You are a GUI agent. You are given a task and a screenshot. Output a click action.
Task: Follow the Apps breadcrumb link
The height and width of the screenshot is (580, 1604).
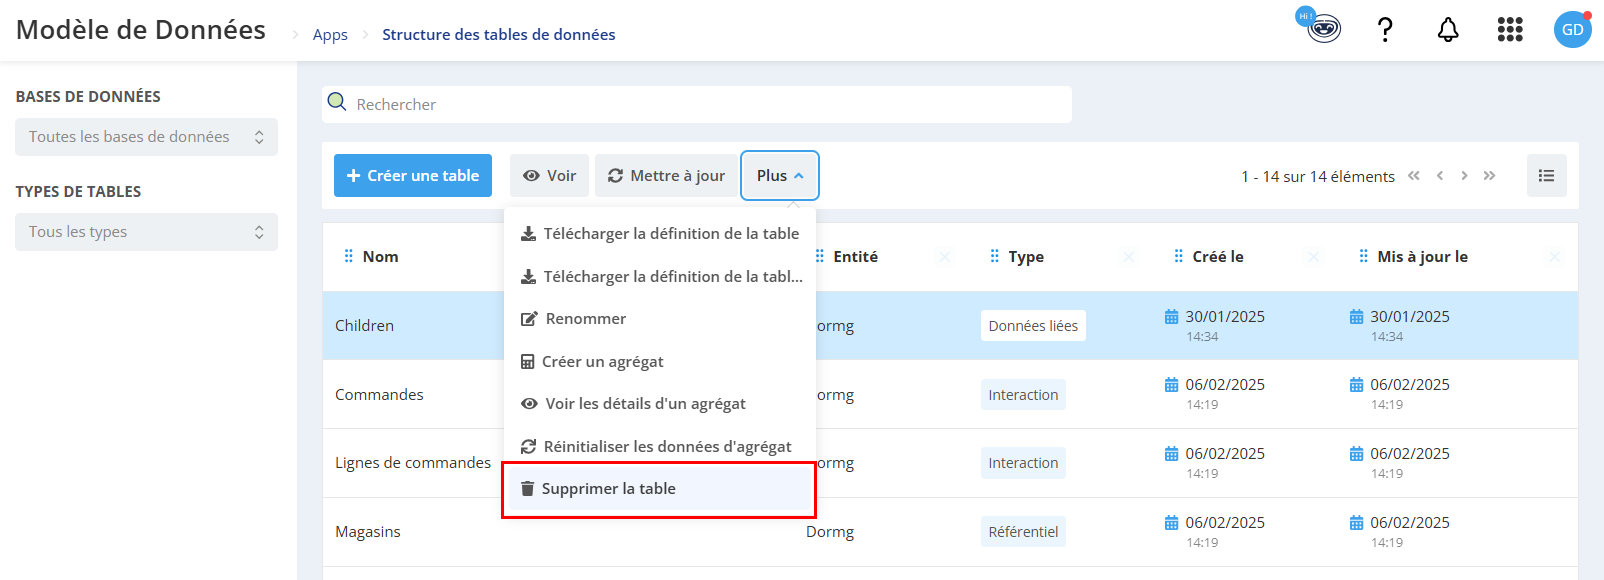click(330, 35)
